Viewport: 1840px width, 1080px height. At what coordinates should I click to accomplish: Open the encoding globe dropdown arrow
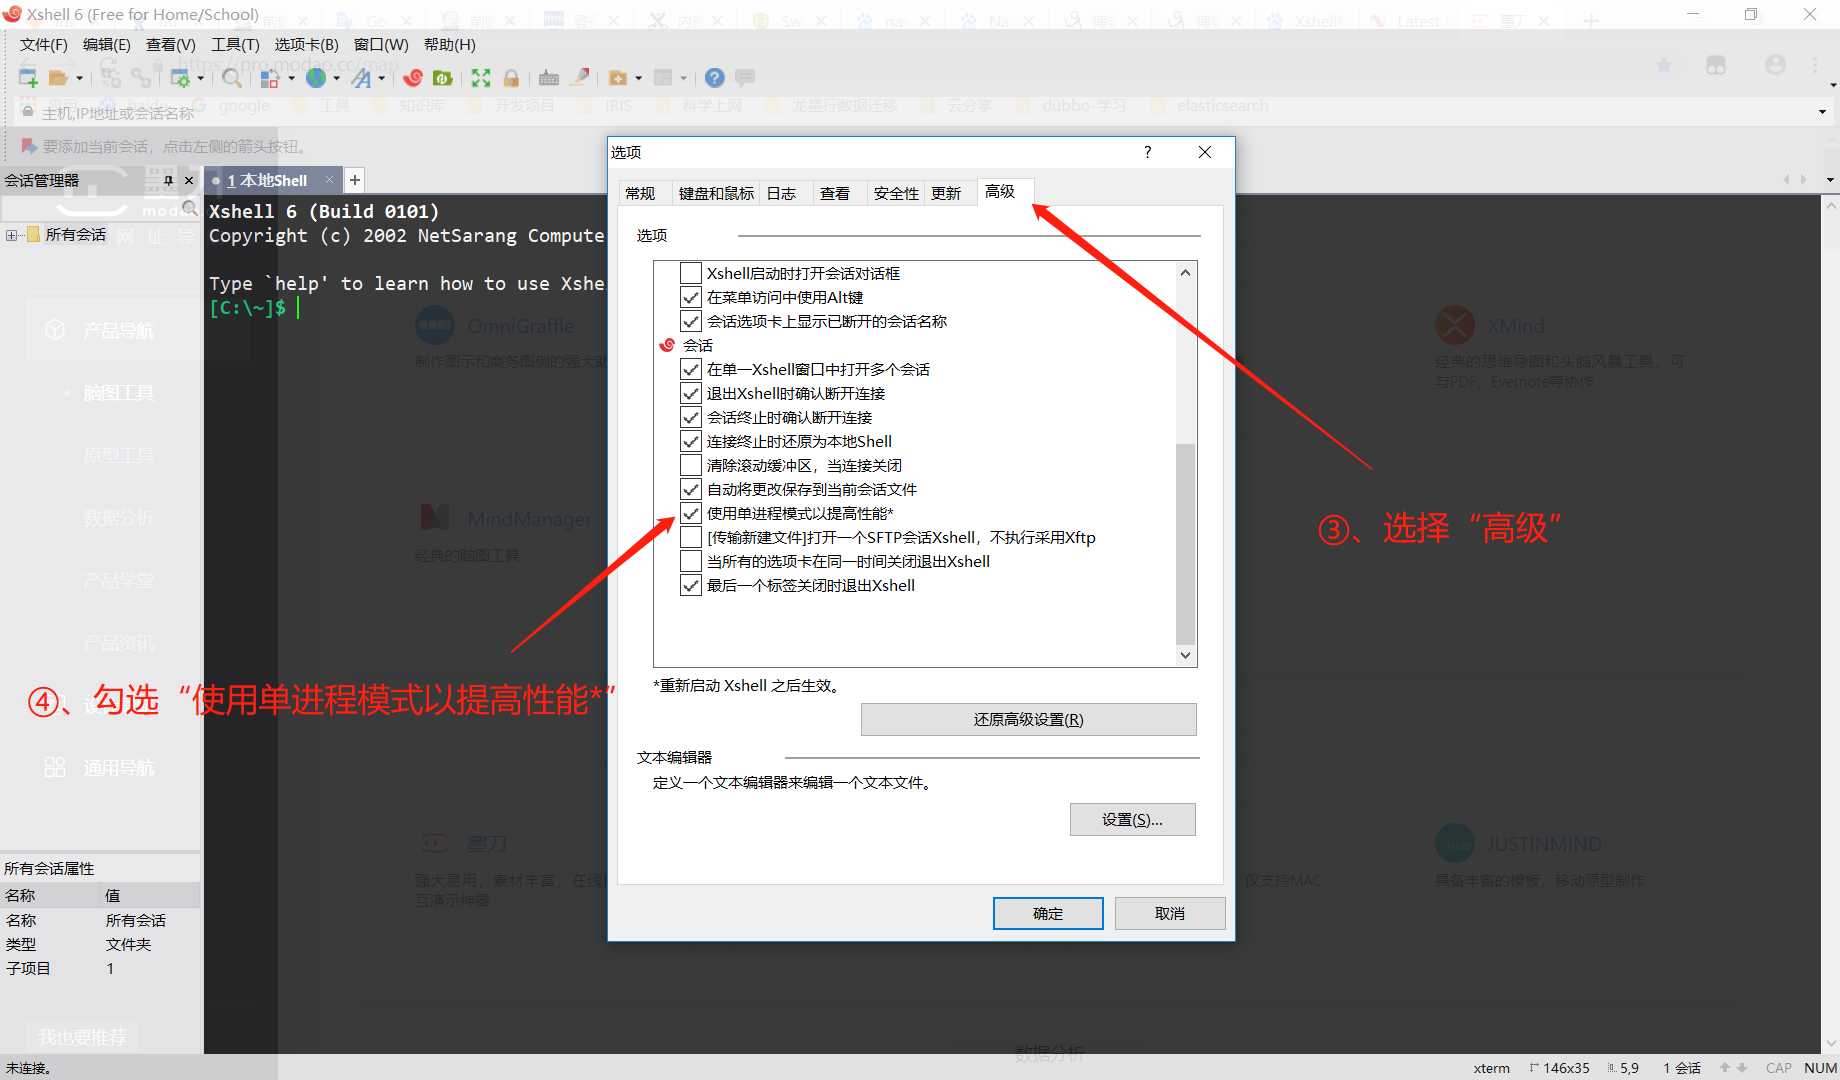coord(336,78)
